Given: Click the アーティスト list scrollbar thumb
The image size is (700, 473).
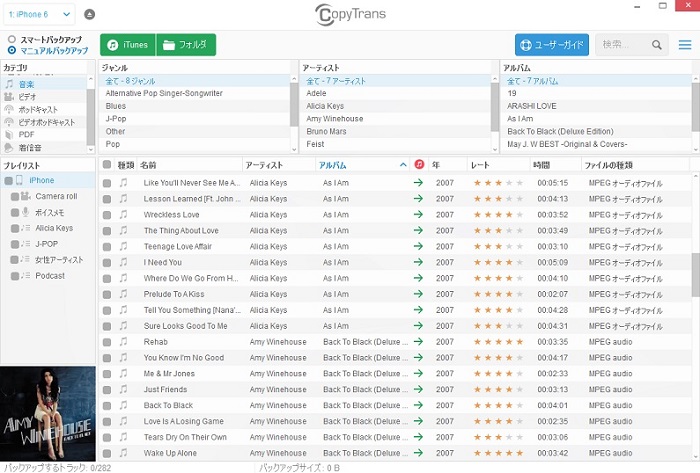Looking at the screenshot, I should [x=495, y=108].
